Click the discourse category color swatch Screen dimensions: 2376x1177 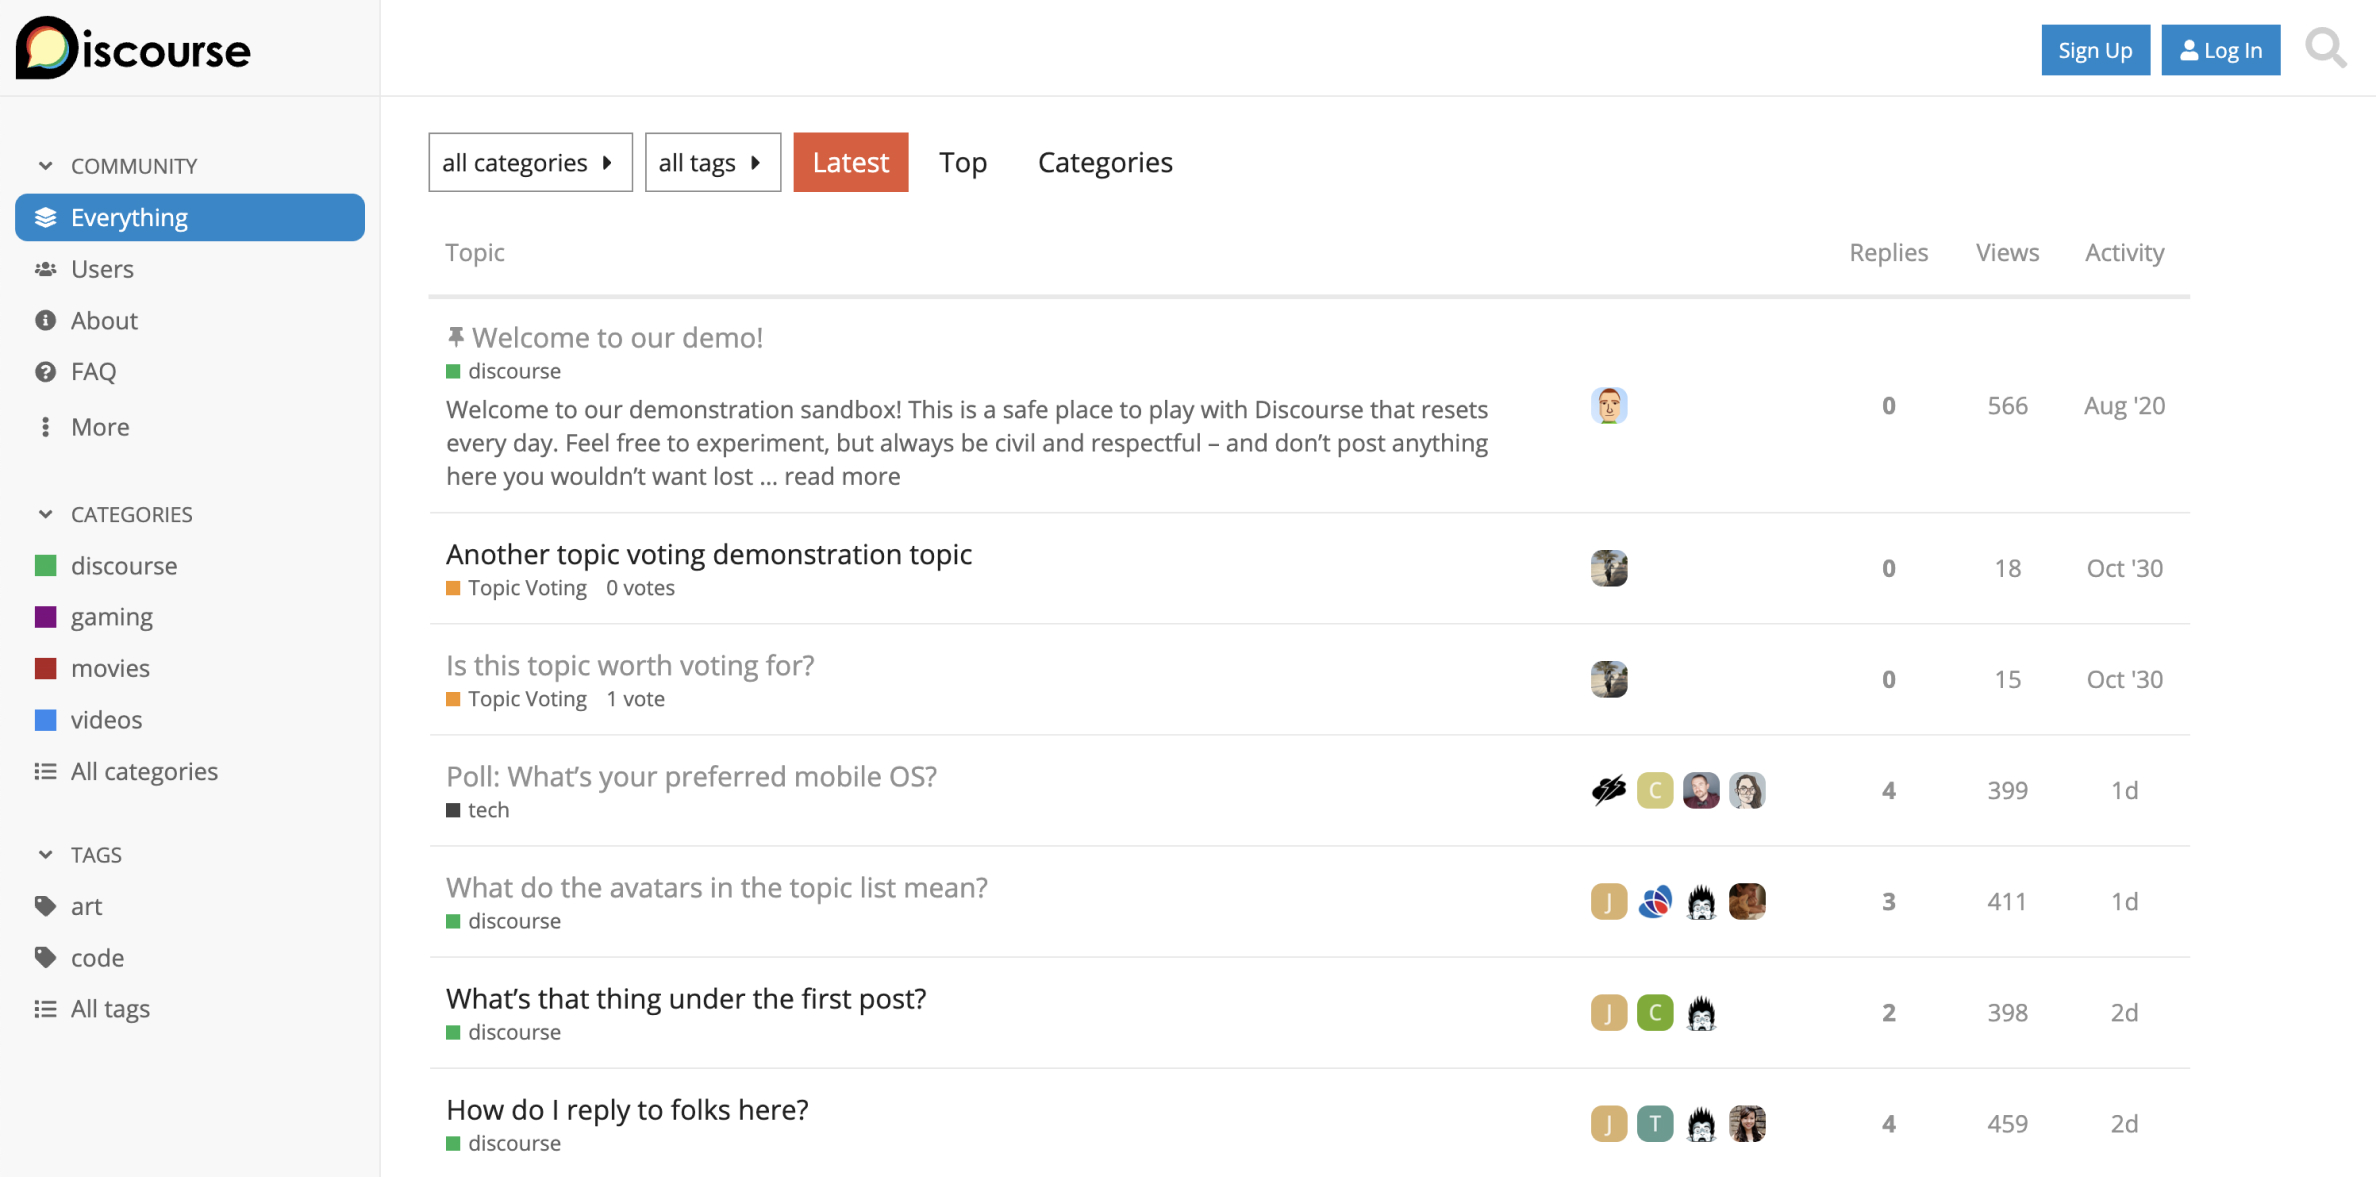pos(47,565)
